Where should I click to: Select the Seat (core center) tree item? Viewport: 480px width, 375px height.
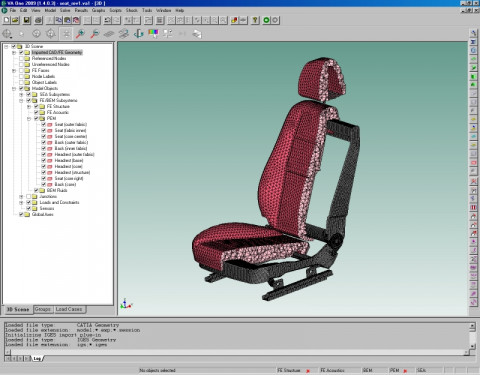point(71,136)
